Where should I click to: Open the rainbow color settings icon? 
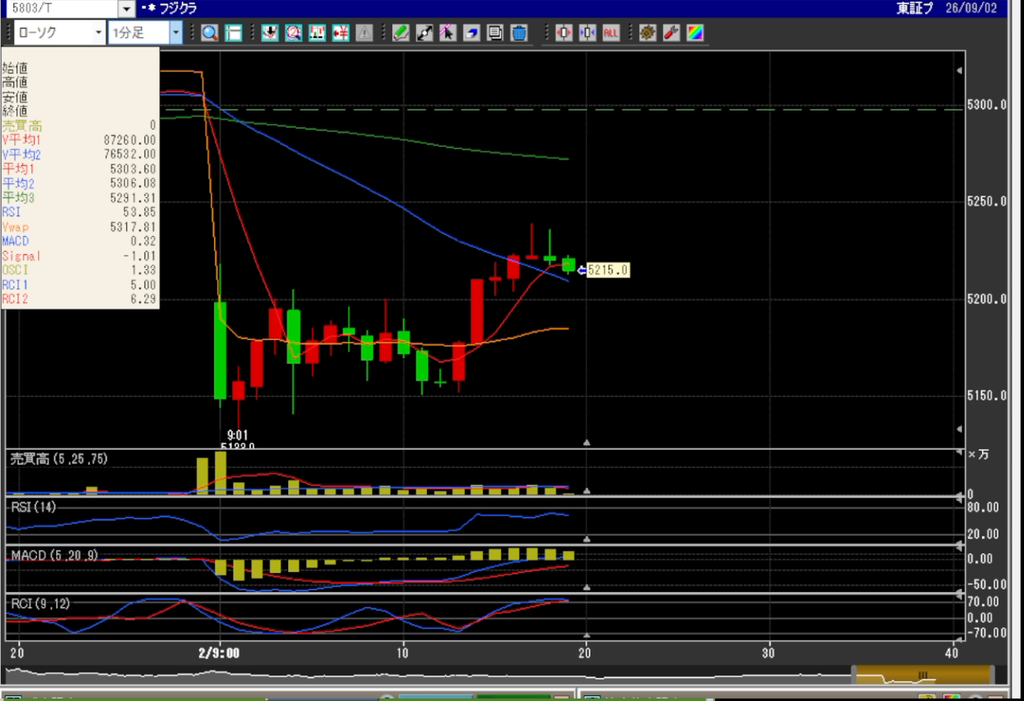click(695, 33)
